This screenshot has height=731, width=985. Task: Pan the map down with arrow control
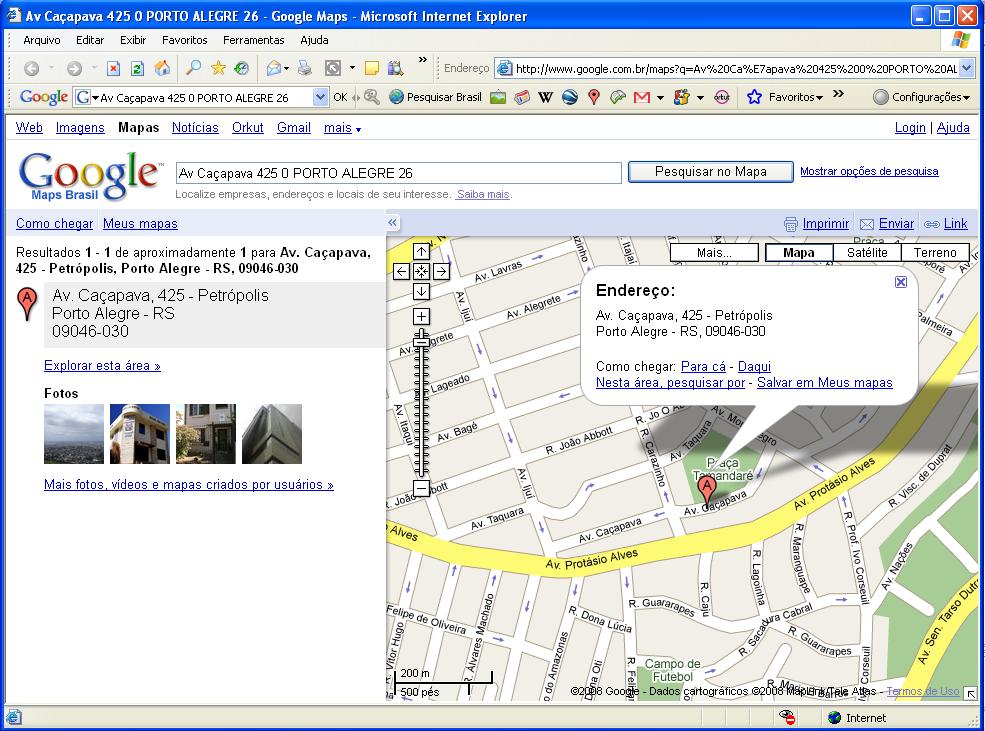pos(421,291)
